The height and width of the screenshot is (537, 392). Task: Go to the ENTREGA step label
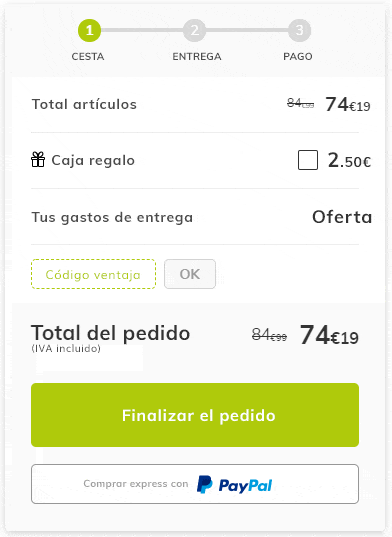tap(197, 57)
